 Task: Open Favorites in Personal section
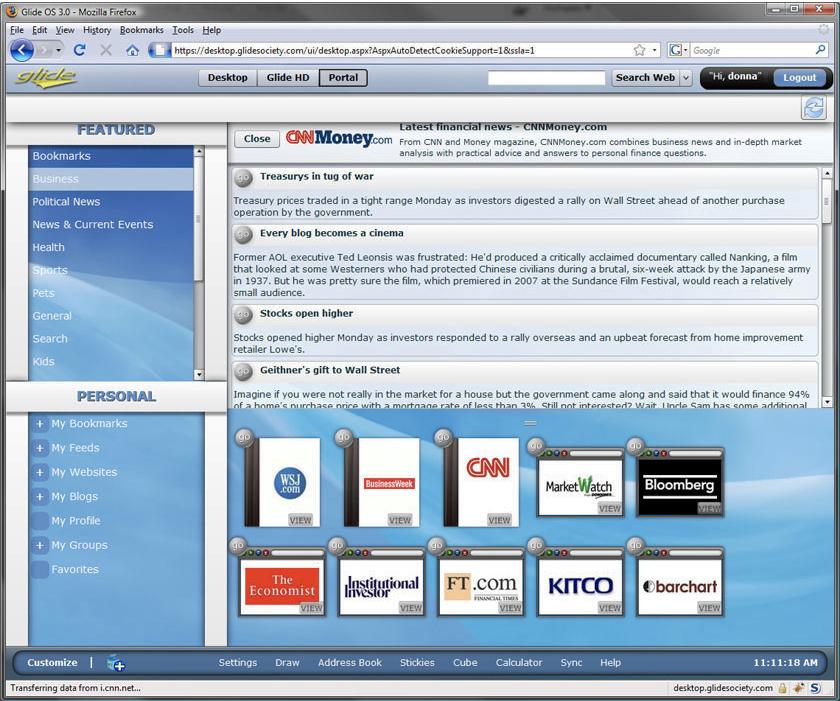tap(75, 569)
